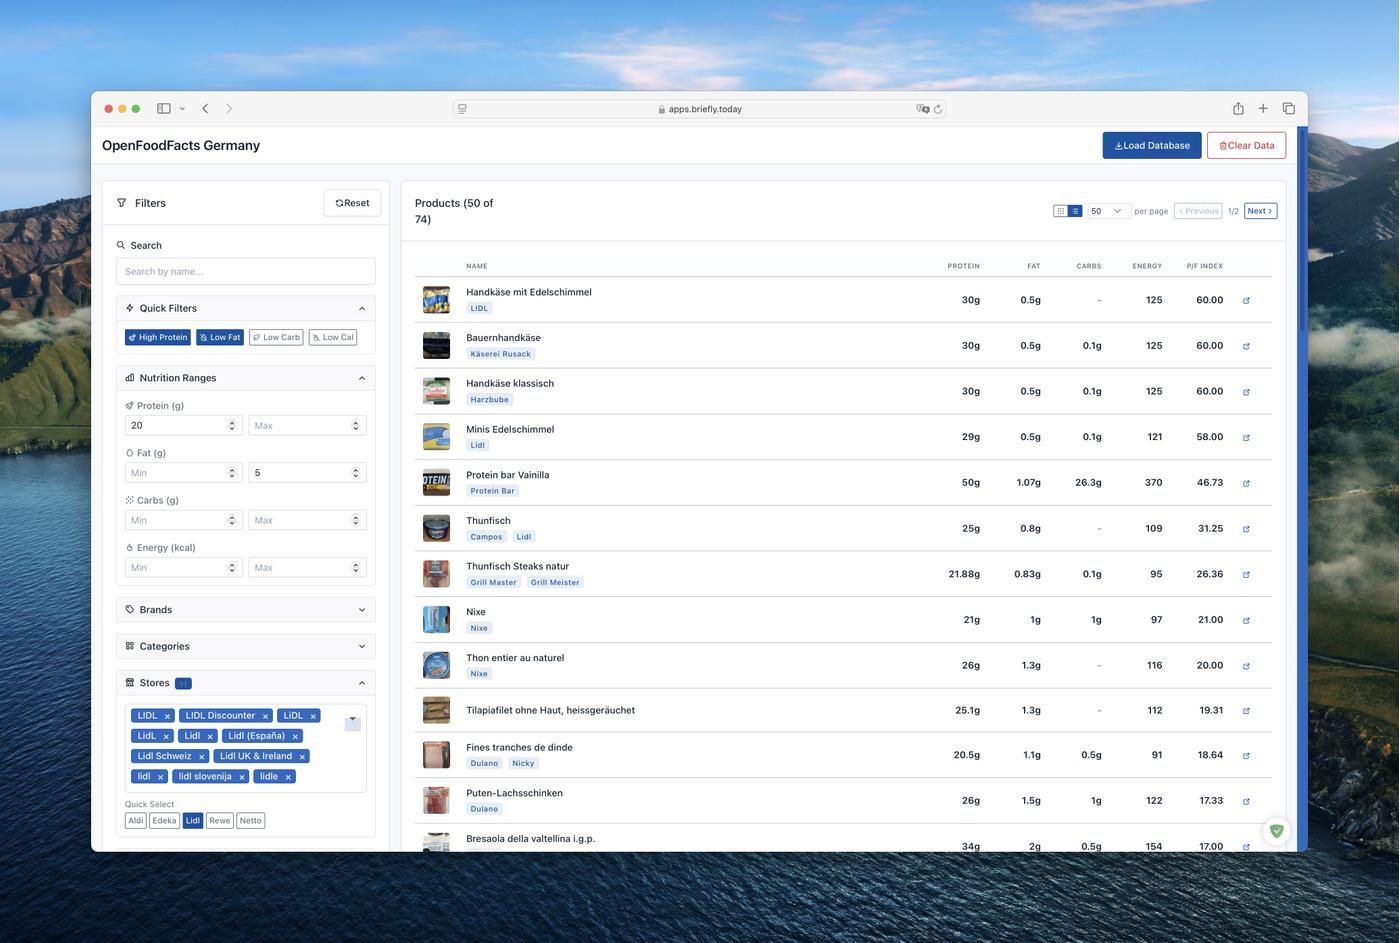The width and height of the screenshot is (1400, 943).
Task: Click the Search by name input field
Action: coord(245,272)
